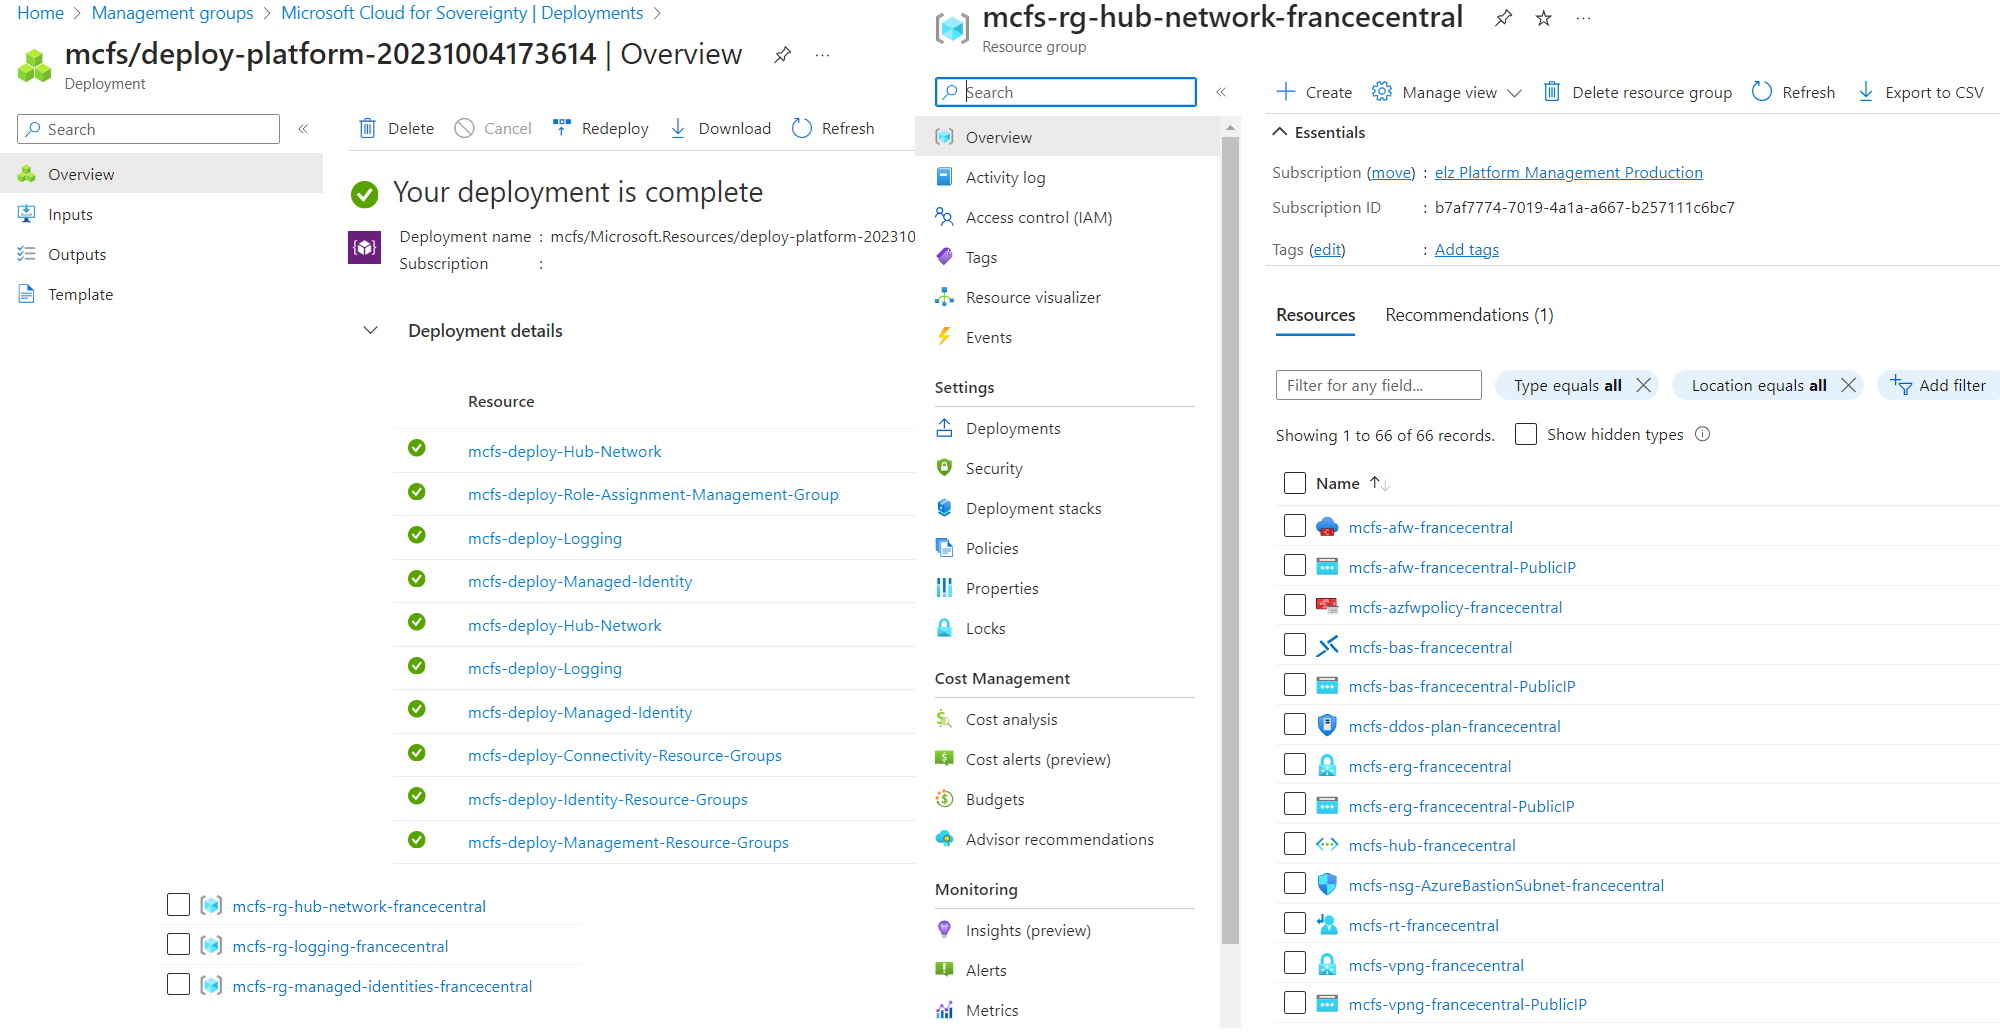Click the Delete resource group trash icon

tap(1551, 92)
